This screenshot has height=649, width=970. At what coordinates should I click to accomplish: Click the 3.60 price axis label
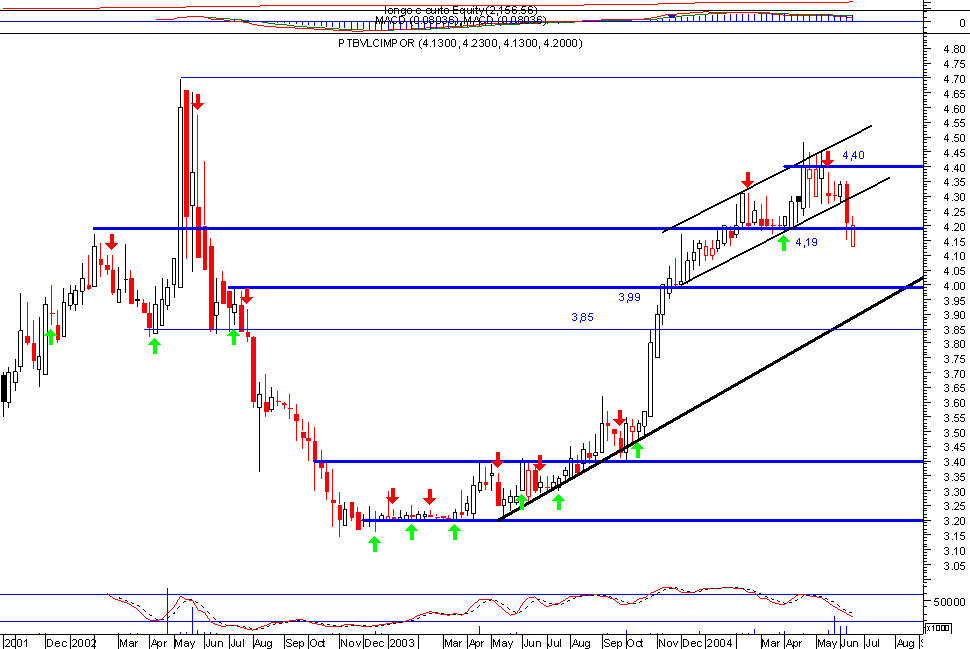[x=954, y=403]
